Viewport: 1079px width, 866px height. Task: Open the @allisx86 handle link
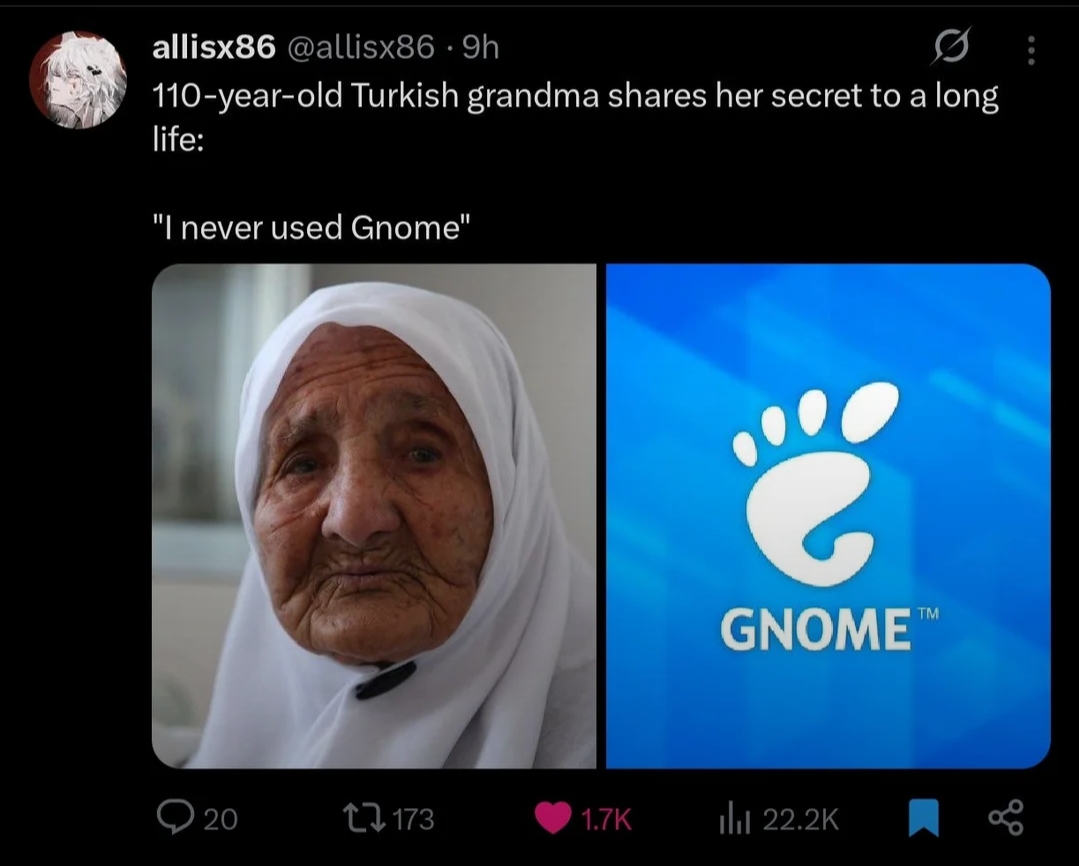(x=360, y=47)
